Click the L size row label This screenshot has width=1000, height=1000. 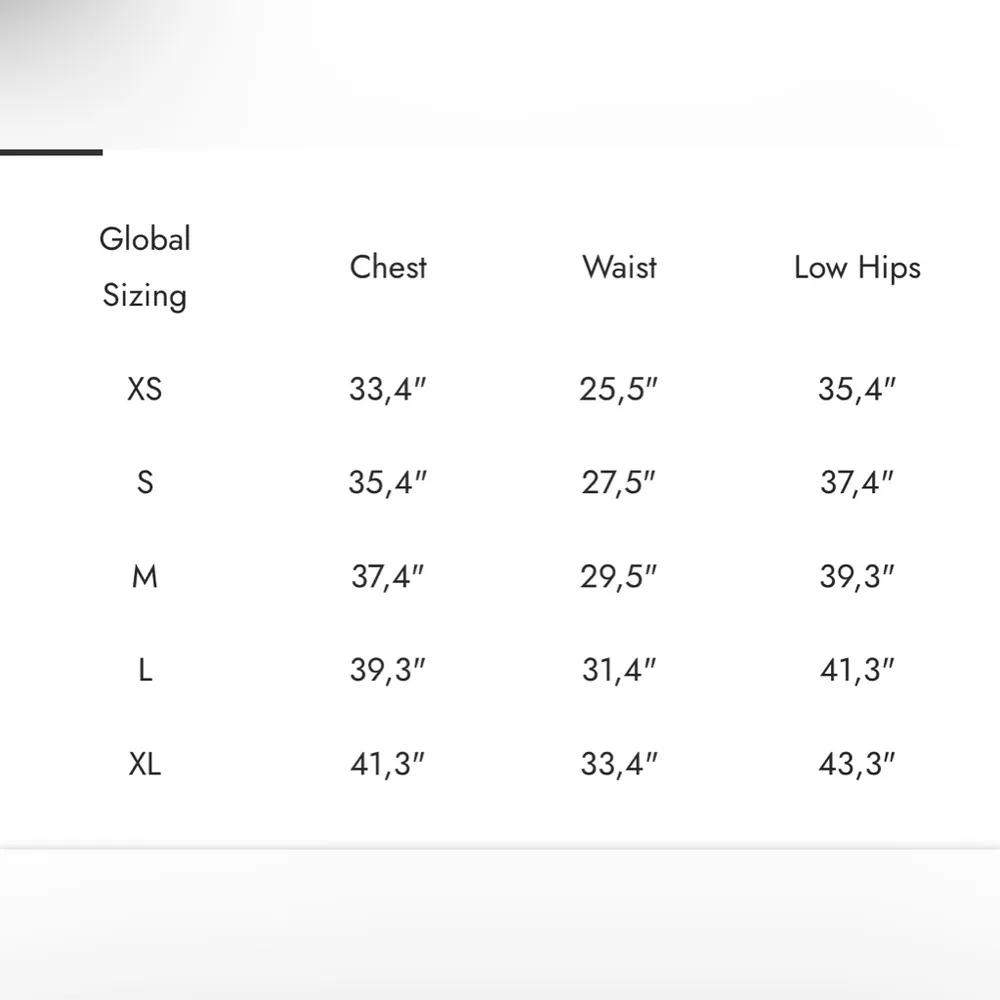(x=145, y=671)
